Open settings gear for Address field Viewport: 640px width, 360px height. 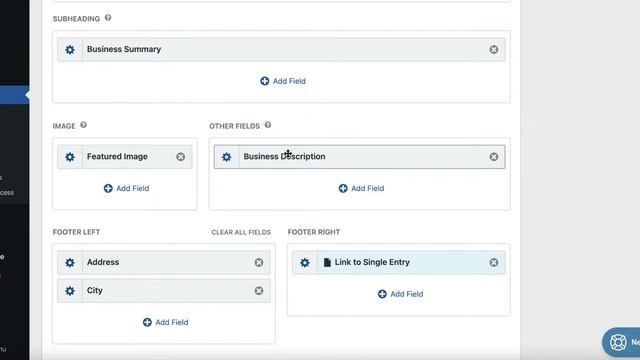click(70, 262)
